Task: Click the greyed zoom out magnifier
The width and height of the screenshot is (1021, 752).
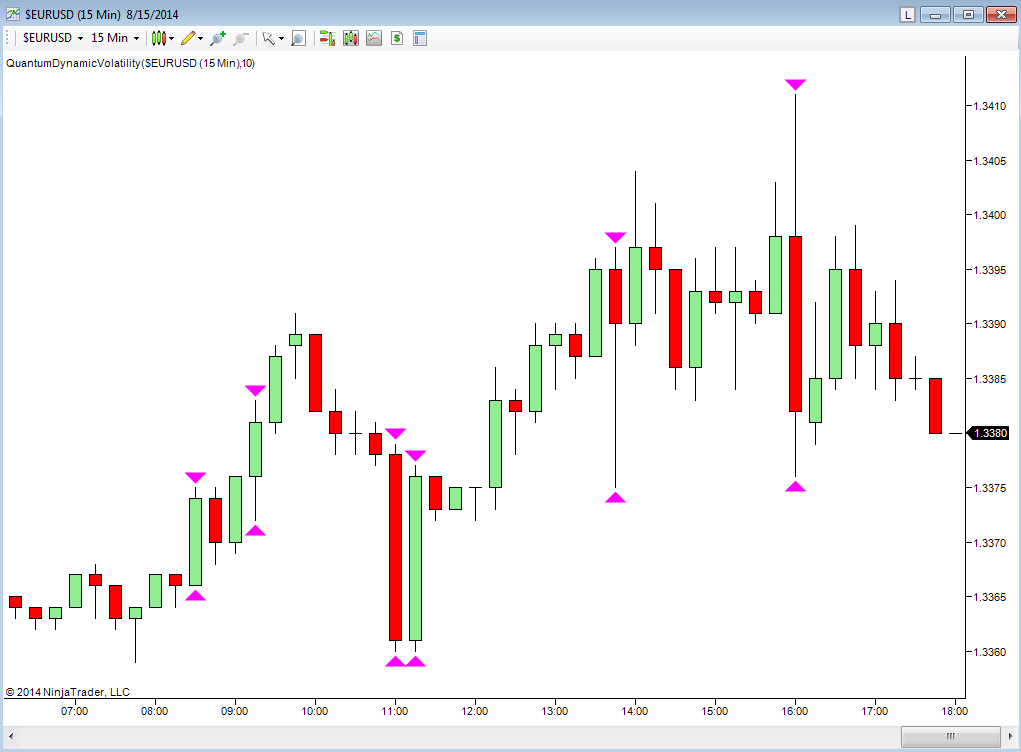Action: 241,38
